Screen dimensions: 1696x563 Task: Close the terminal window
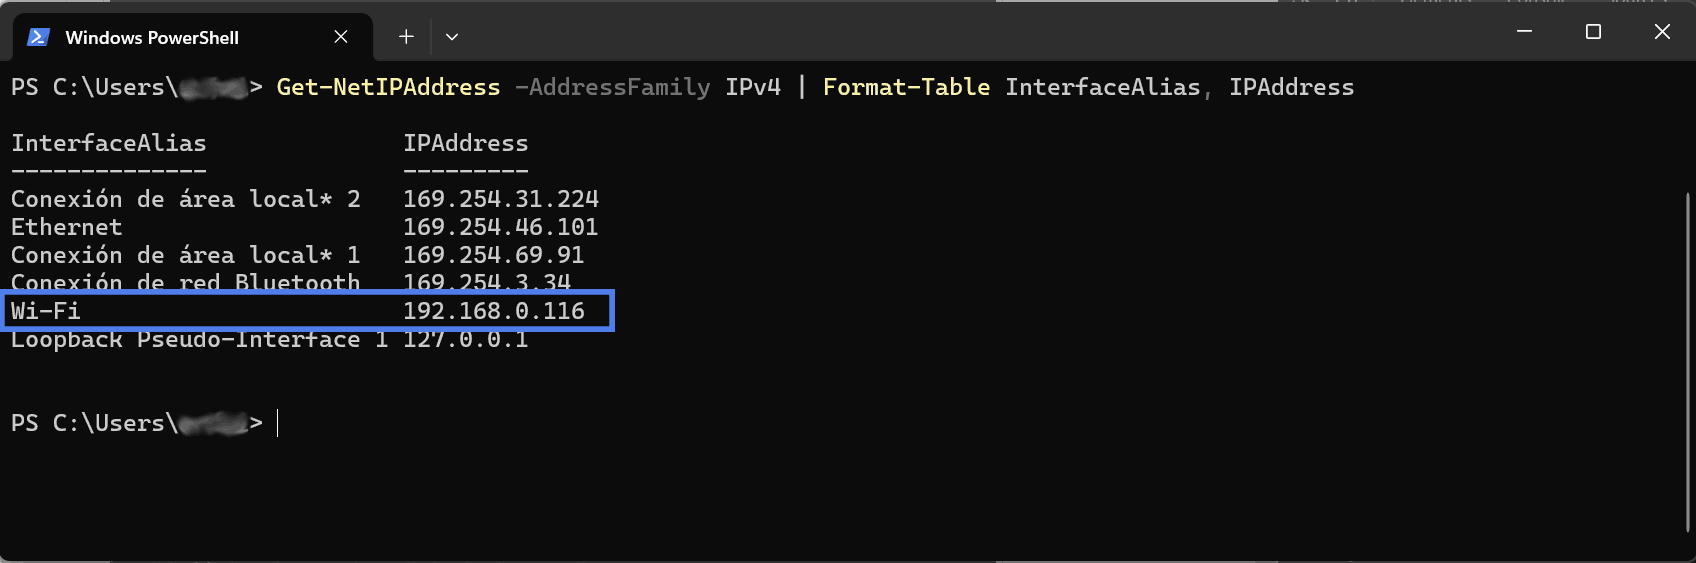[x=1662, y=32]
